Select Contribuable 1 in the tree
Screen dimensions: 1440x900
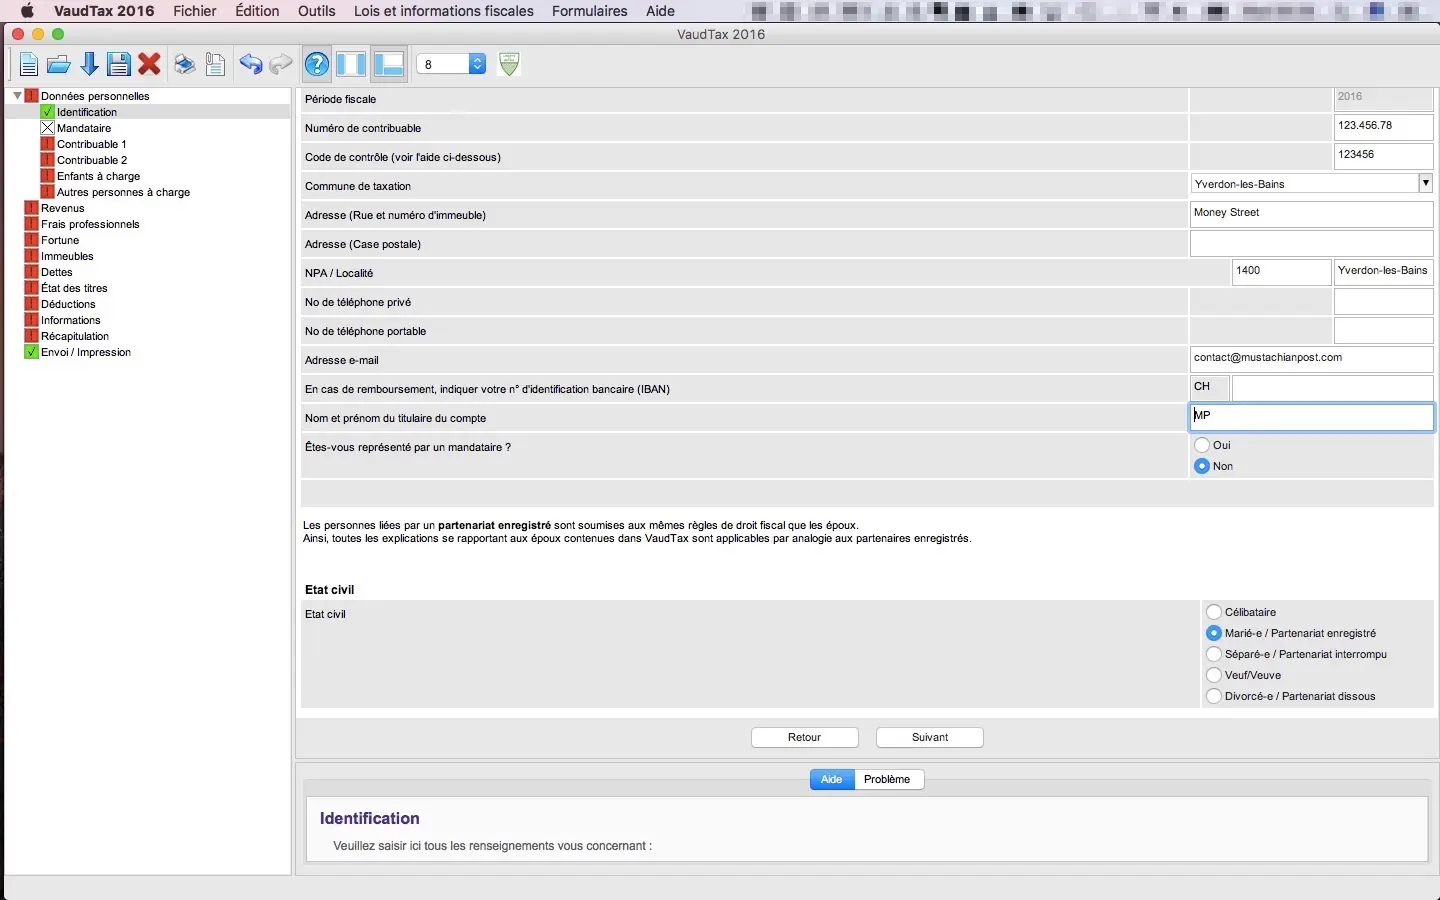tap(92, 144)
